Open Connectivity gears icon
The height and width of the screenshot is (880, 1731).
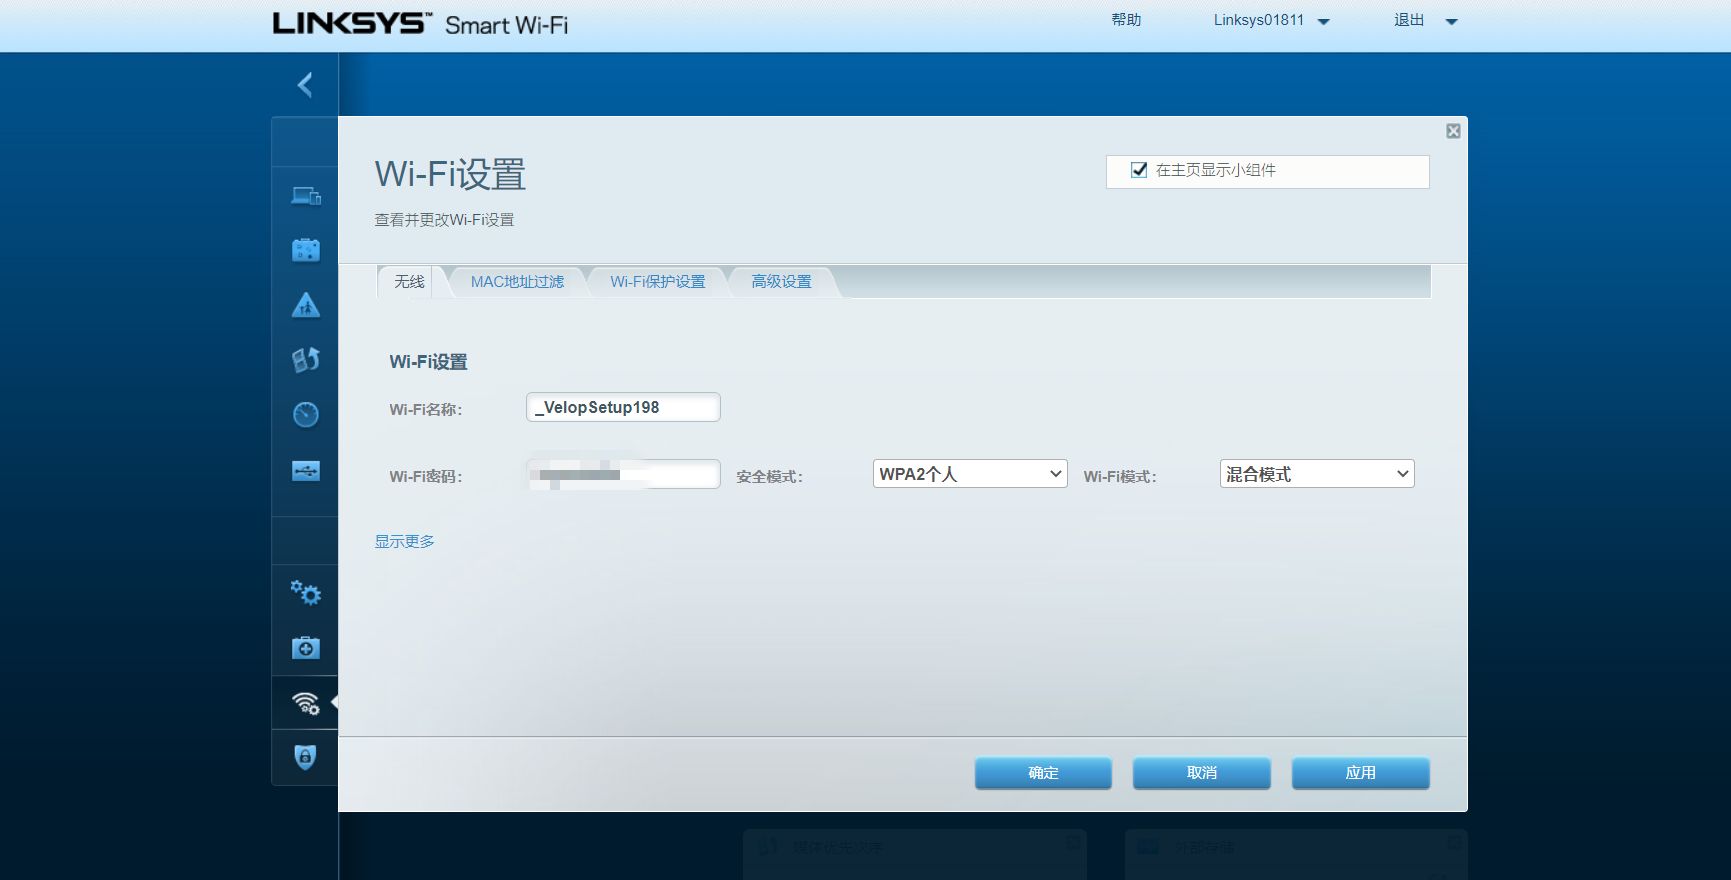tap(305, 593)
